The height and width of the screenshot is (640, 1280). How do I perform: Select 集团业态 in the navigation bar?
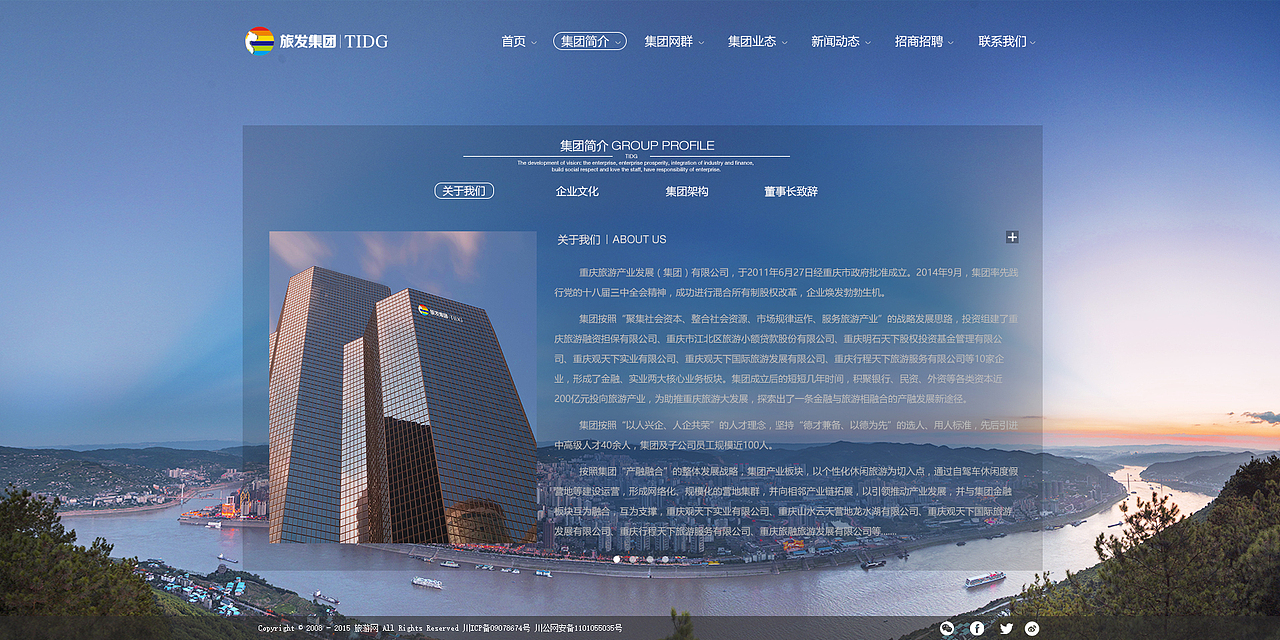(752, 41)
